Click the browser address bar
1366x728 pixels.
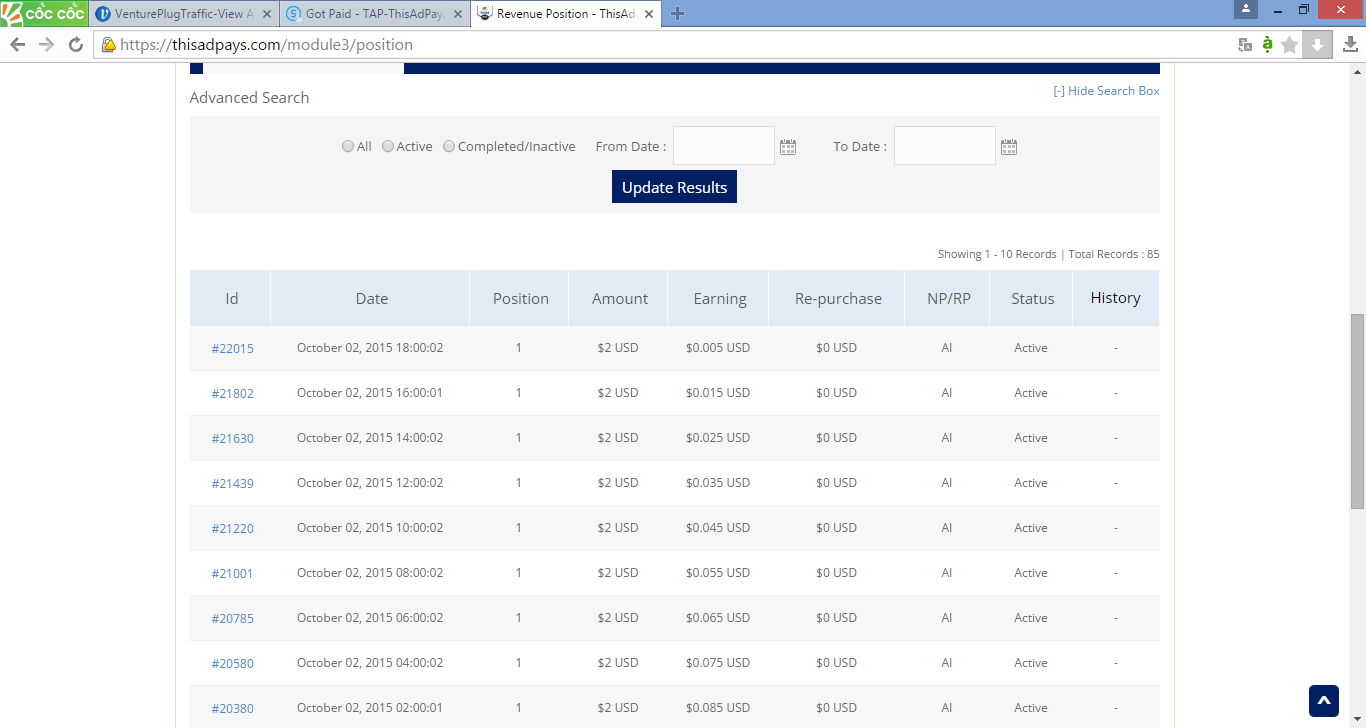click(x=664, y=45)
